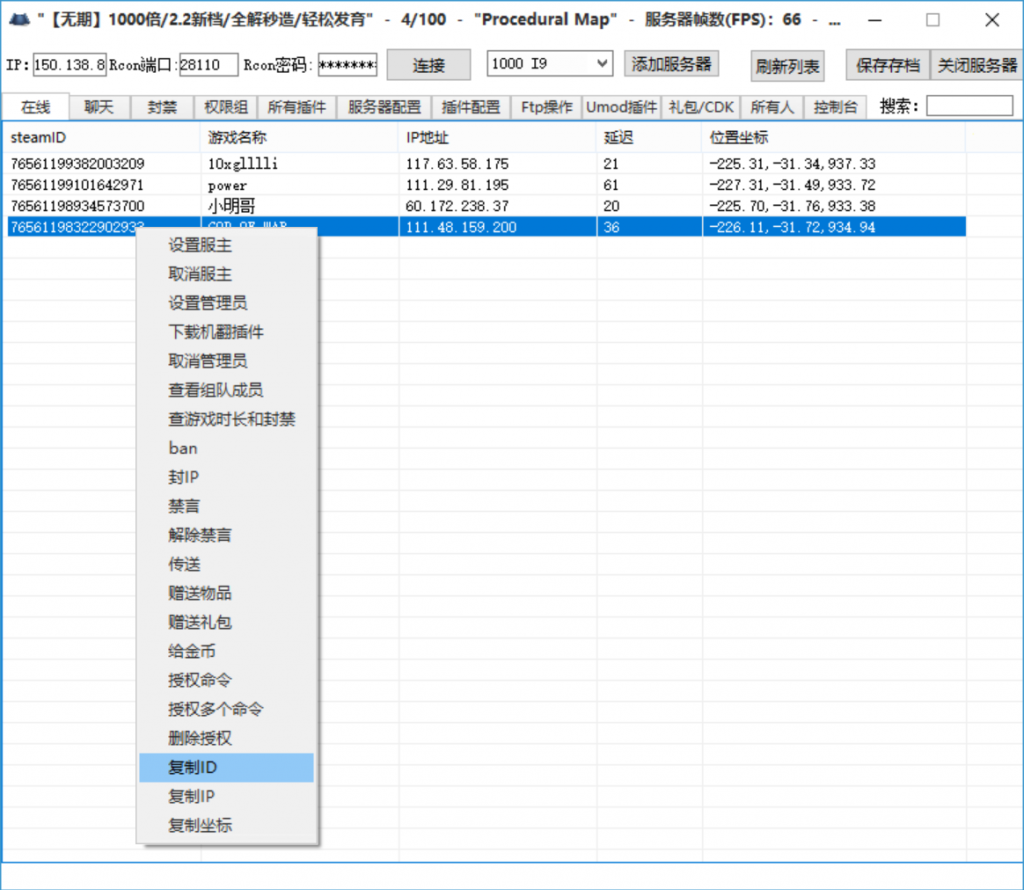Select ban in the context menu
This screenshot has height=890, width=1024.
click(x=183, y=448)
